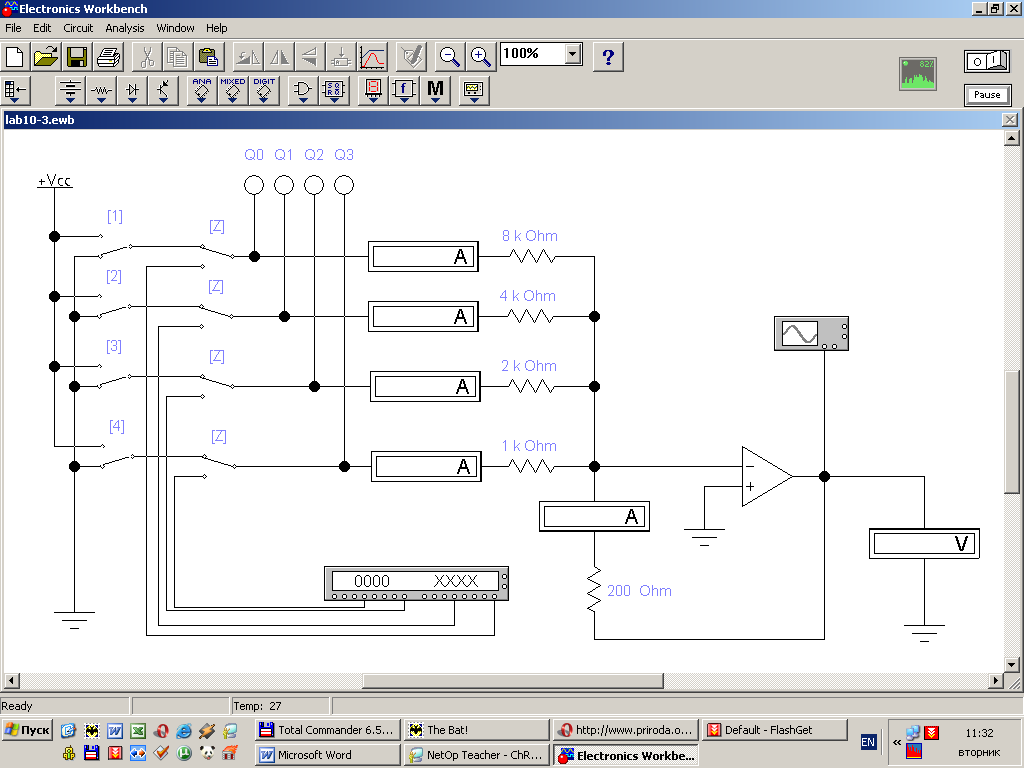Select the 8 k Ohm resistor

click(x=532, y=257)
